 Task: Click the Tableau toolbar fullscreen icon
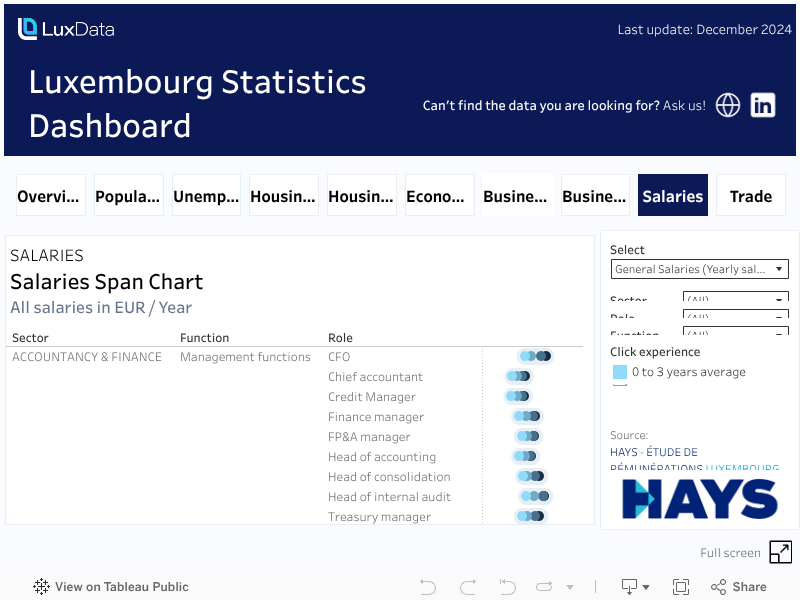click(x=681, y=587)
